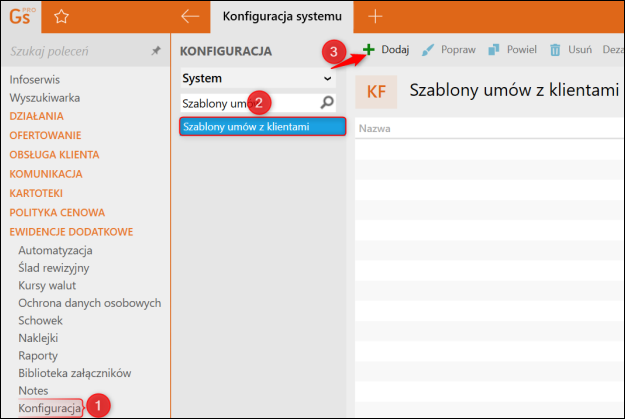Click the magnifier search icon

tap(326, 102)
